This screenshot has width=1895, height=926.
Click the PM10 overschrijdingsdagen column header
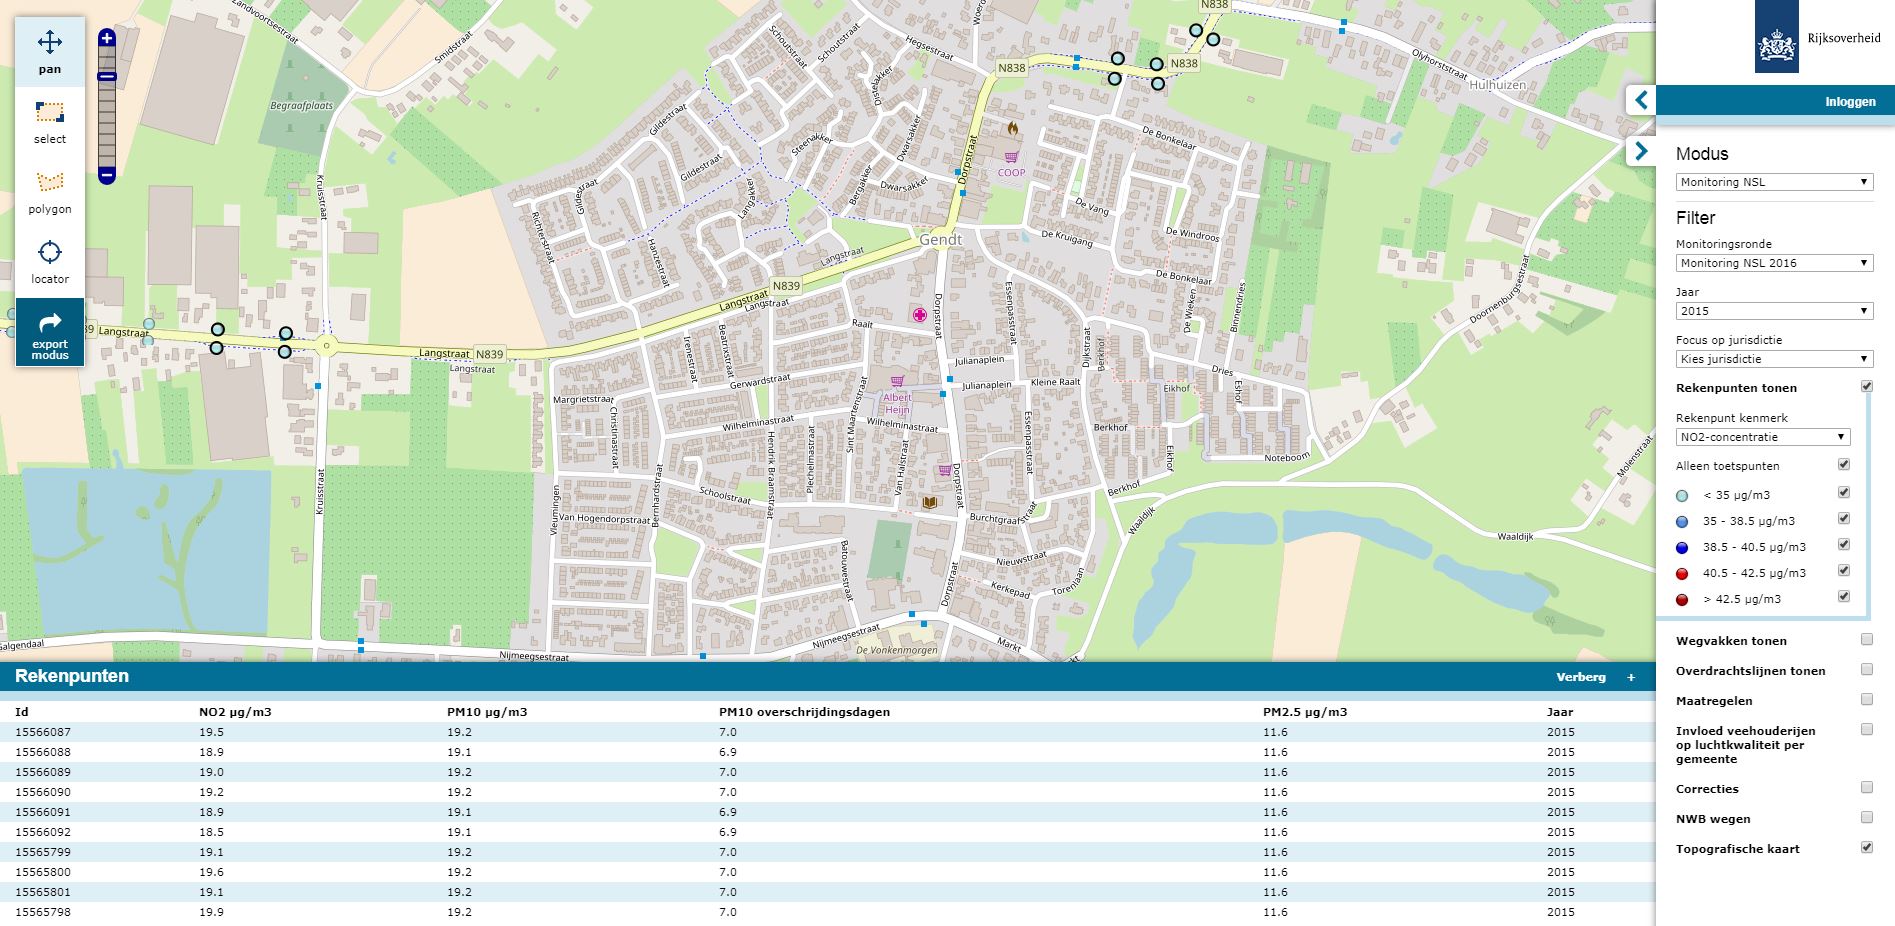pos(804,712)
